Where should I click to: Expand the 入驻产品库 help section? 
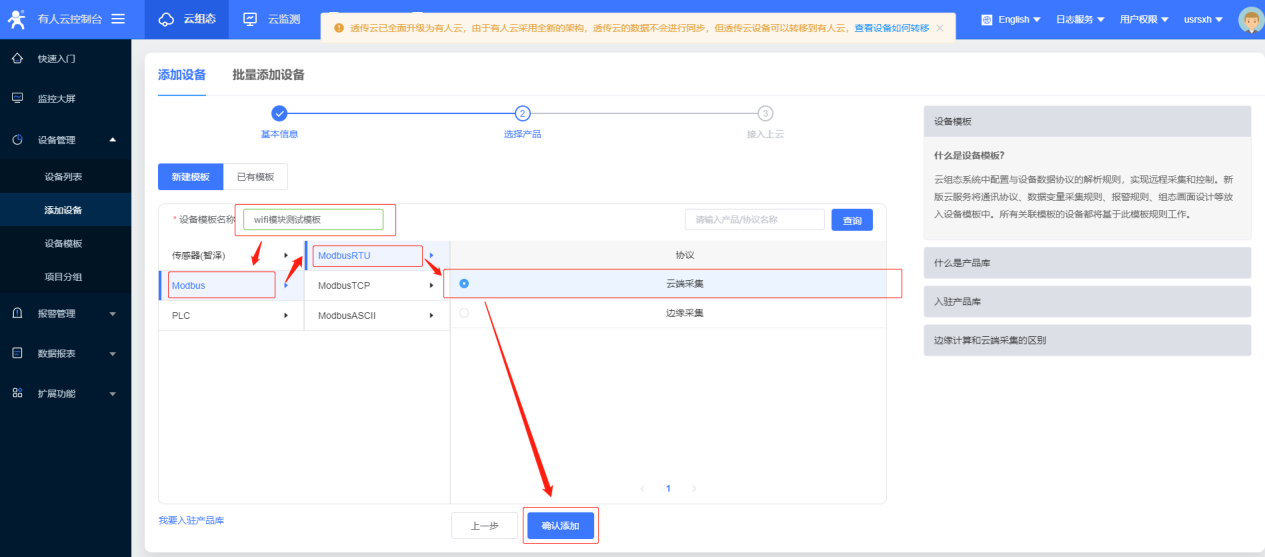tap(1087, 301)
